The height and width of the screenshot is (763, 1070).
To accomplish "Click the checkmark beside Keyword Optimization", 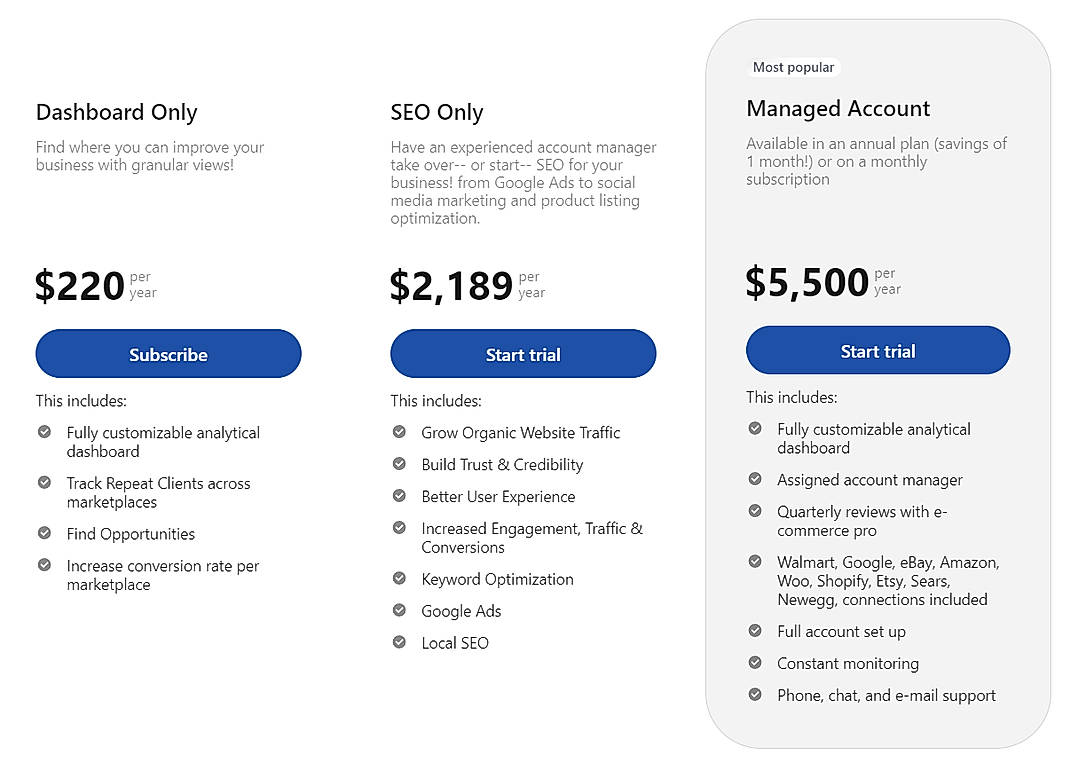I will click(399, 579).
